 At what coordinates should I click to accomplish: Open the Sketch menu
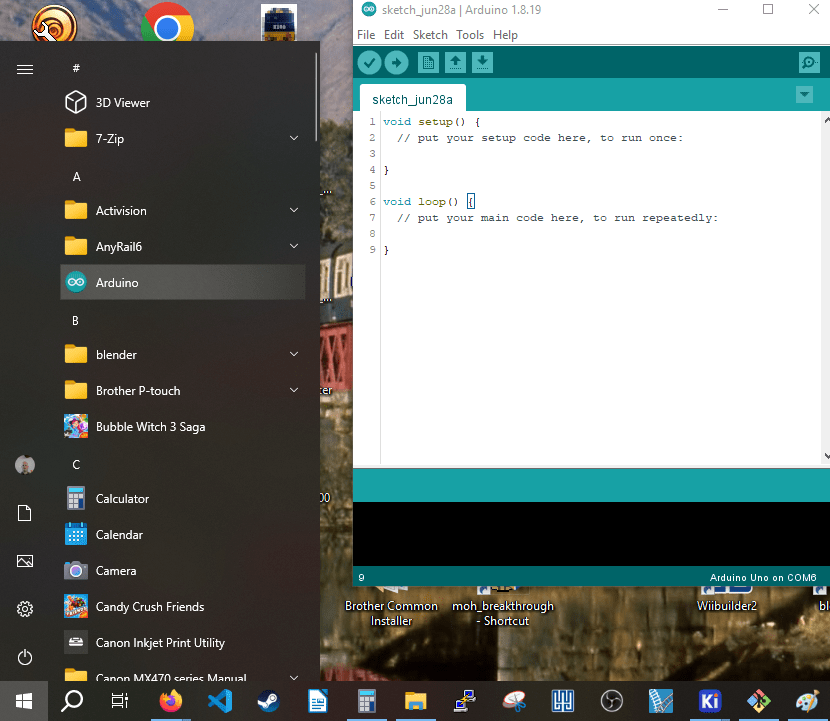[x=430, y=35]
